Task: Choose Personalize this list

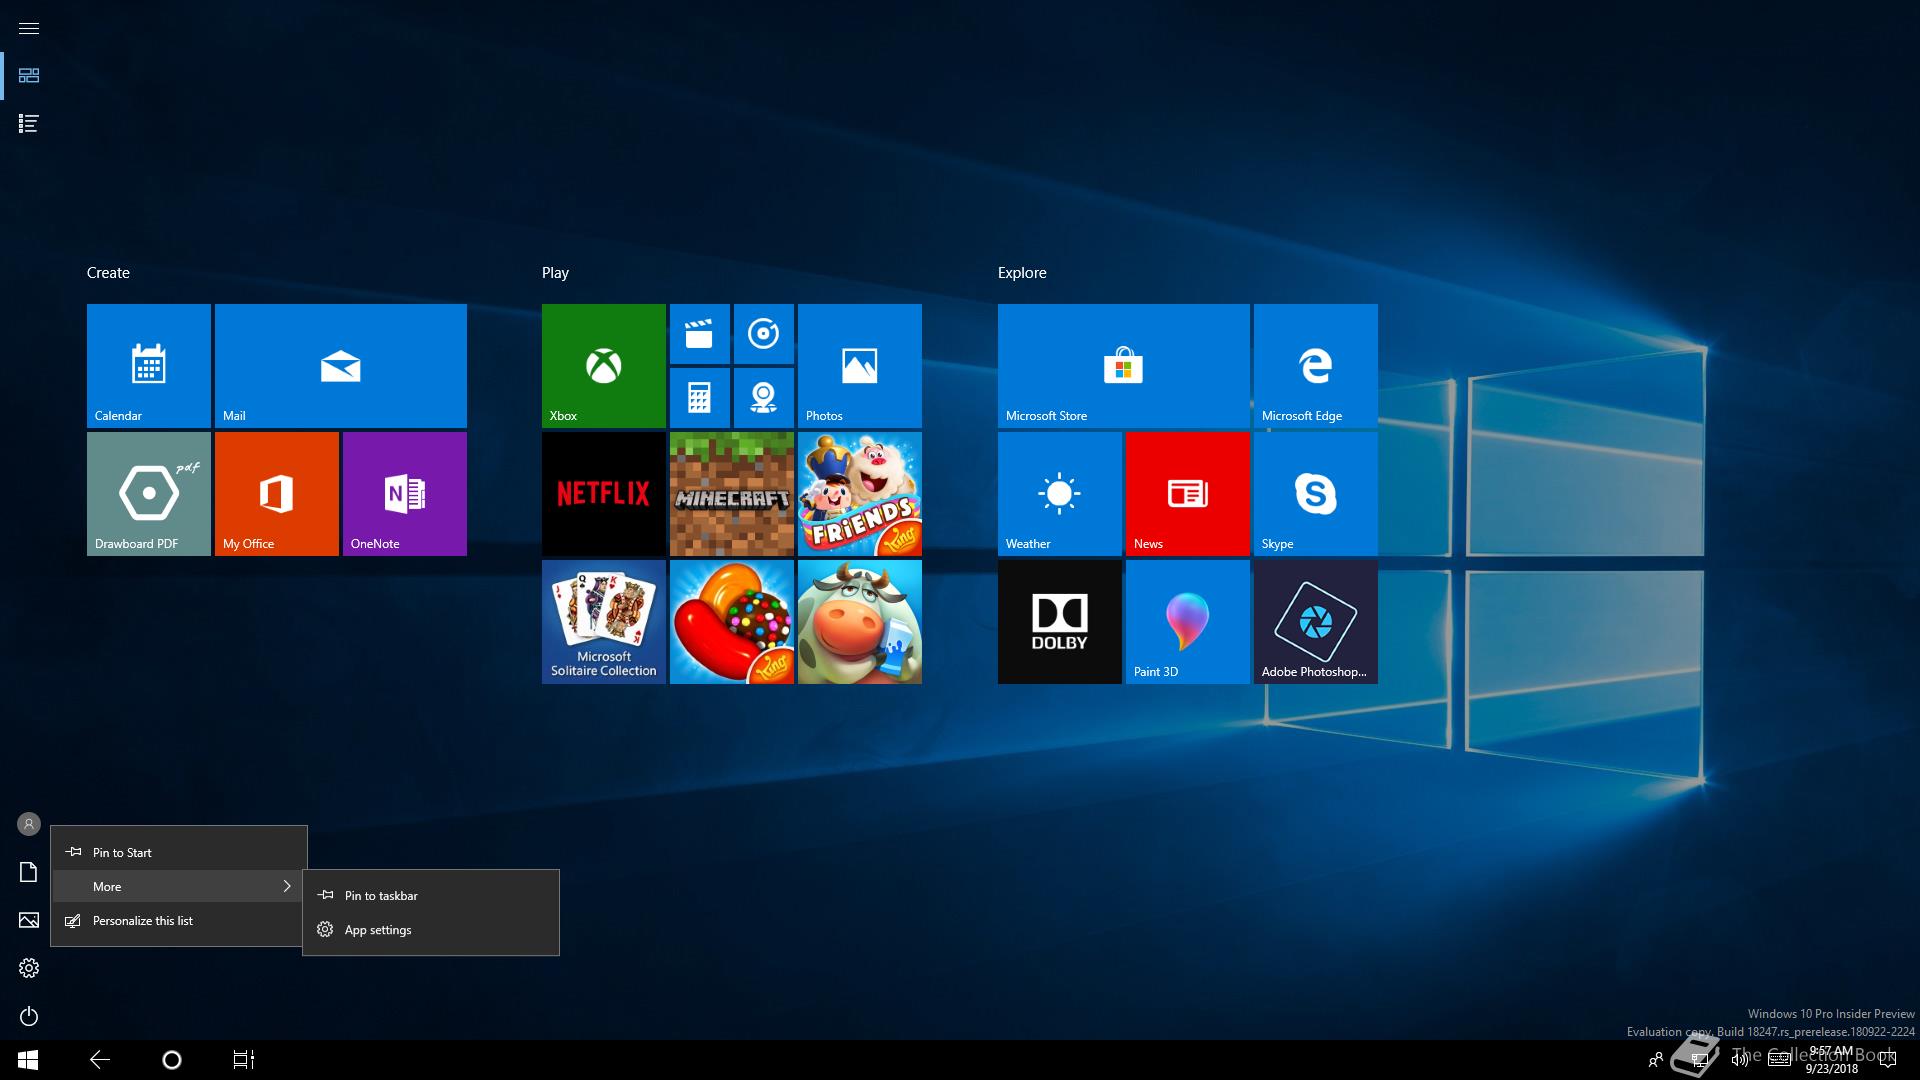Action: click(179, 920)
